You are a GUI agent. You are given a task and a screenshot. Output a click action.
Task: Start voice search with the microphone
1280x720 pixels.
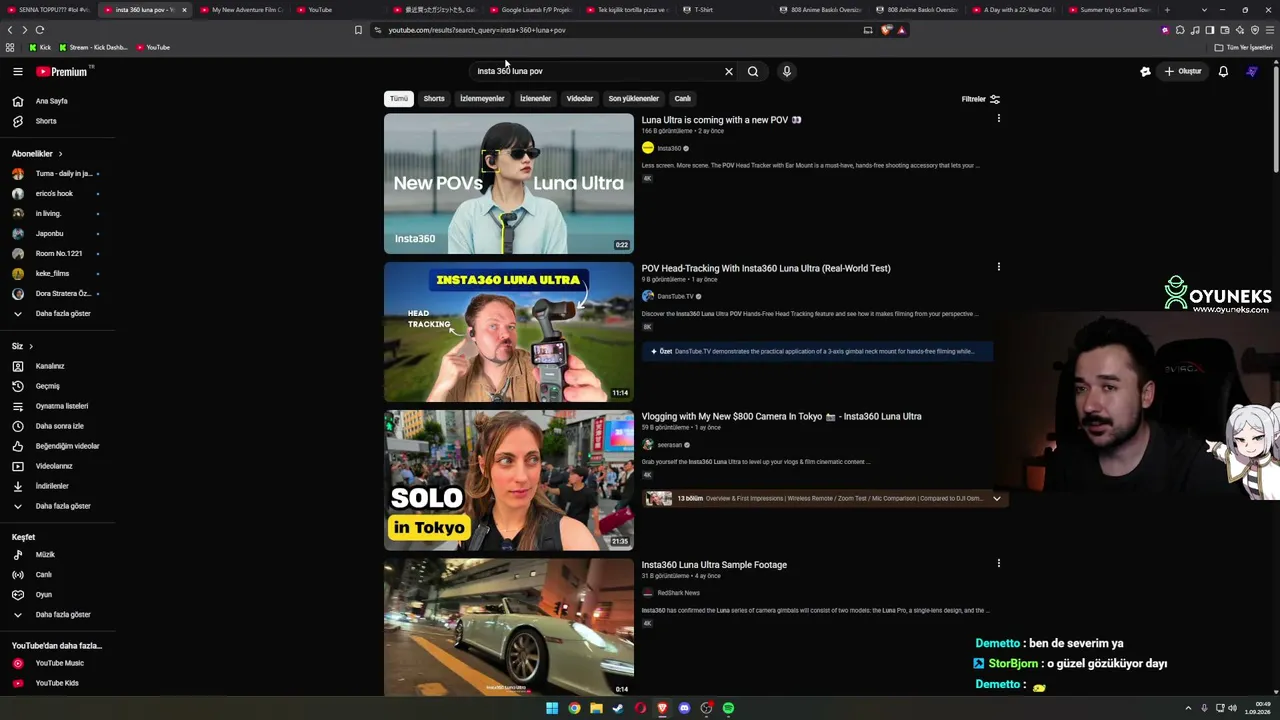(x=787, y=71)
